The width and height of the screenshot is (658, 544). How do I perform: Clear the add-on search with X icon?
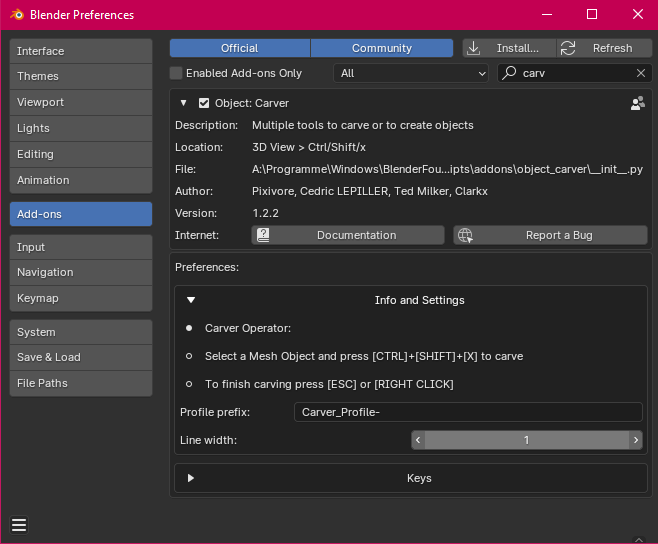point(640,73)
